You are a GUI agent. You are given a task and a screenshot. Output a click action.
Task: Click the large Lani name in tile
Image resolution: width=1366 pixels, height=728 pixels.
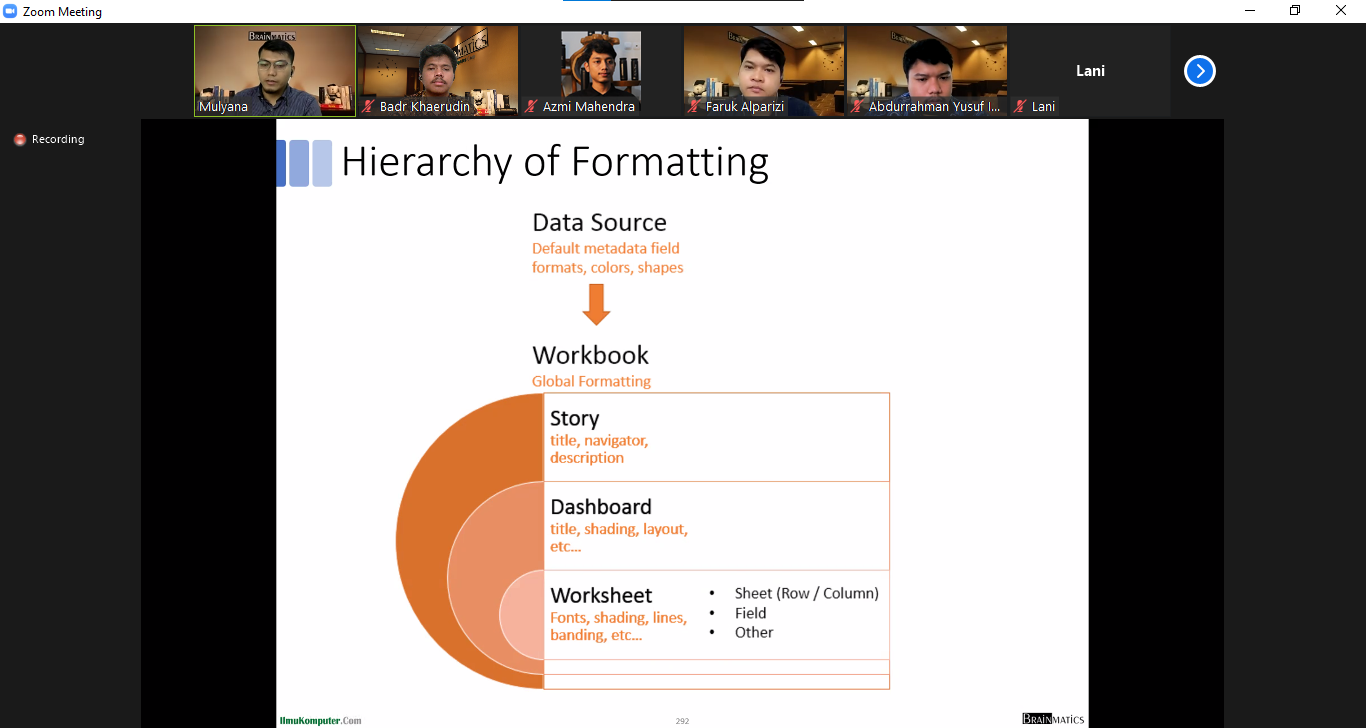pos(1090,71)
